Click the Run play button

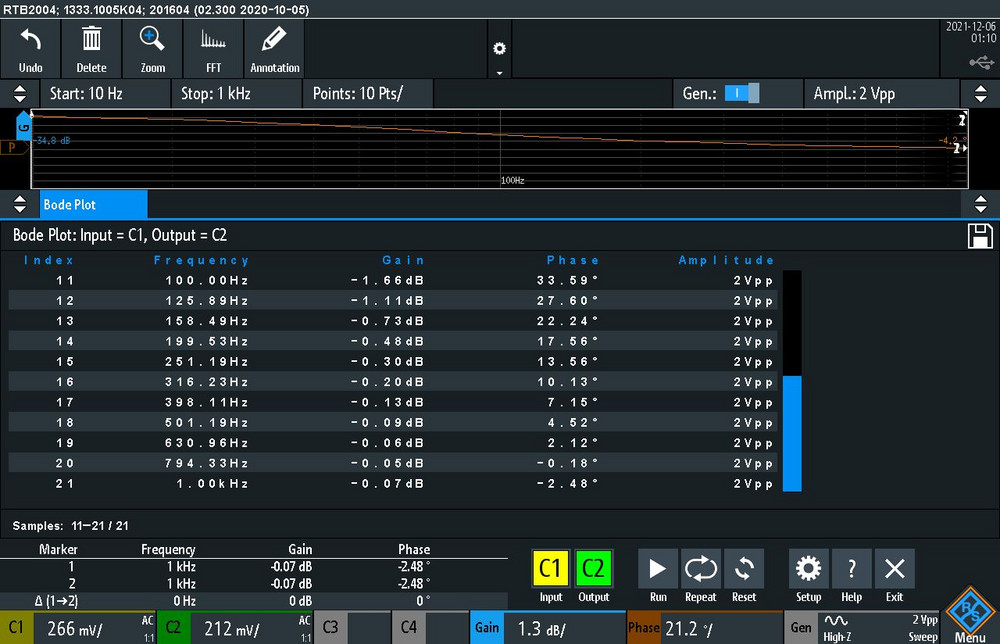click(658, 569)
